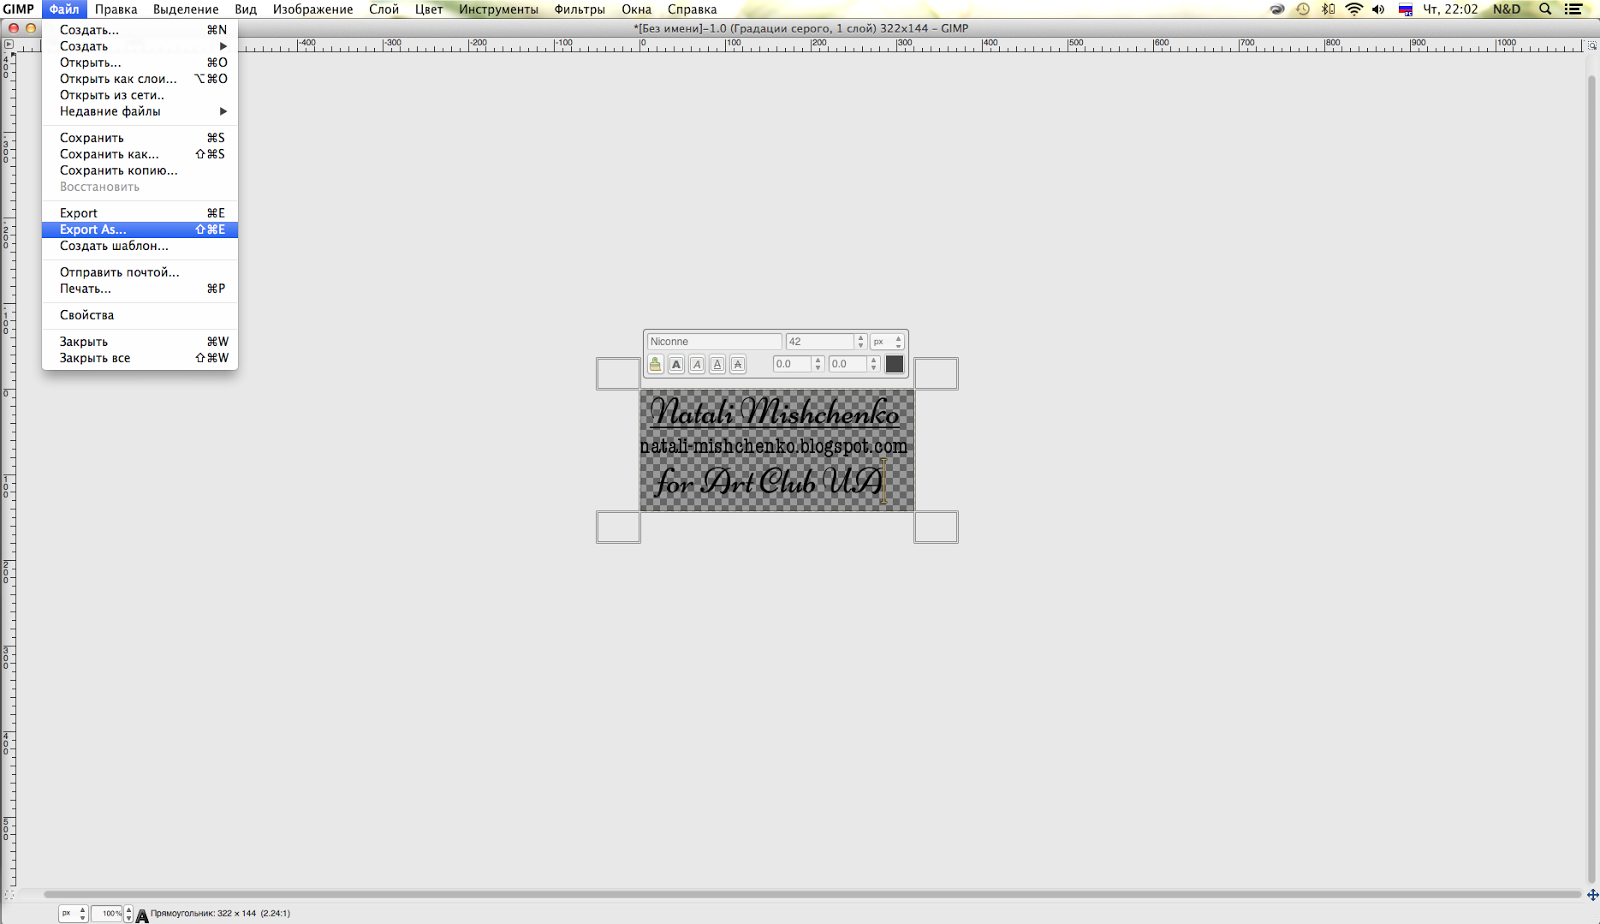Open the text color swatch
Viewport: 1600px width, 924px height.
click(894, 364)
